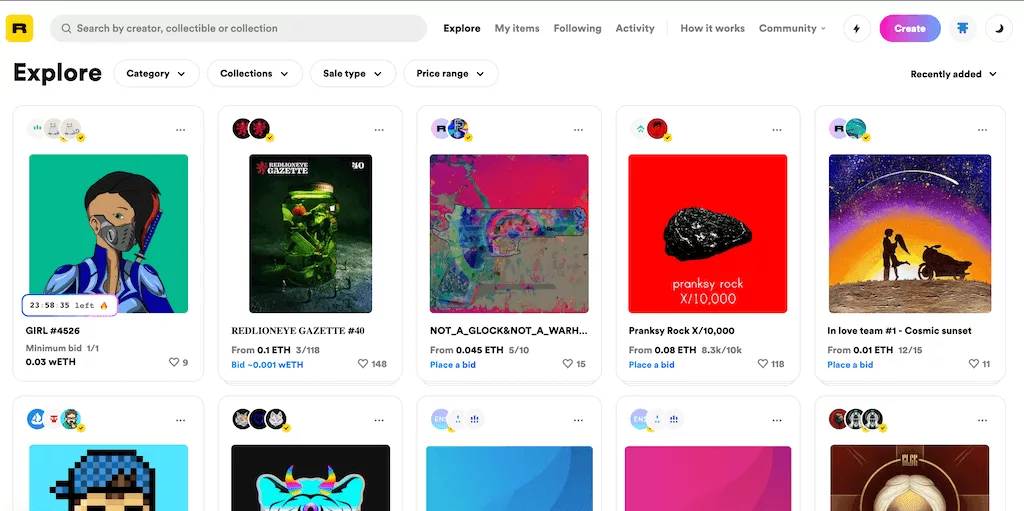Open GIRL #4526 artwork thumbnail
Screen dimensions: 1024x511
(x=108, y=233)
